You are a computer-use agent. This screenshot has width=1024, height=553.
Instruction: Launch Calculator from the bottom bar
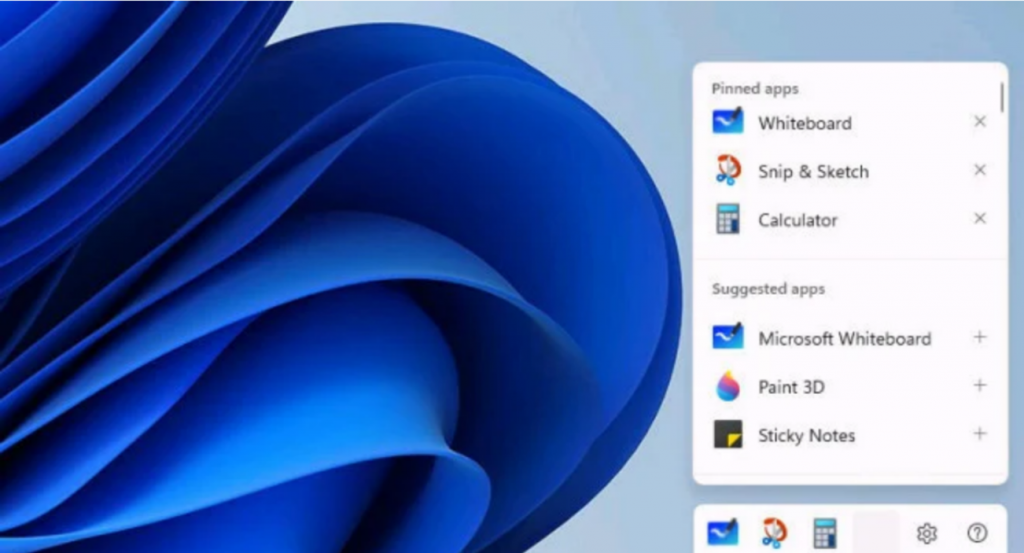824,533
